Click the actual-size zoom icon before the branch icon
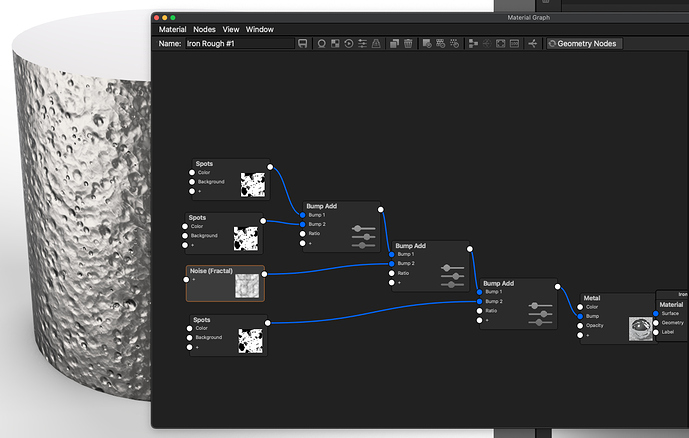 514,43
